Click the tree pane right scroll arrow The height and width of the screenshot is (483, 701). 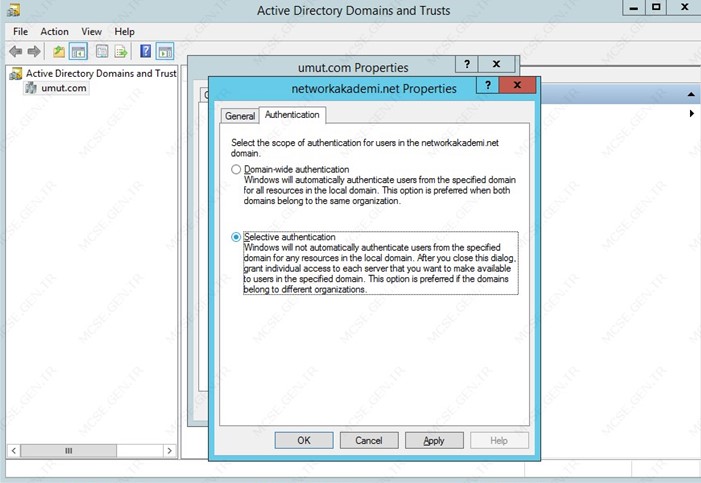(169, 451)
